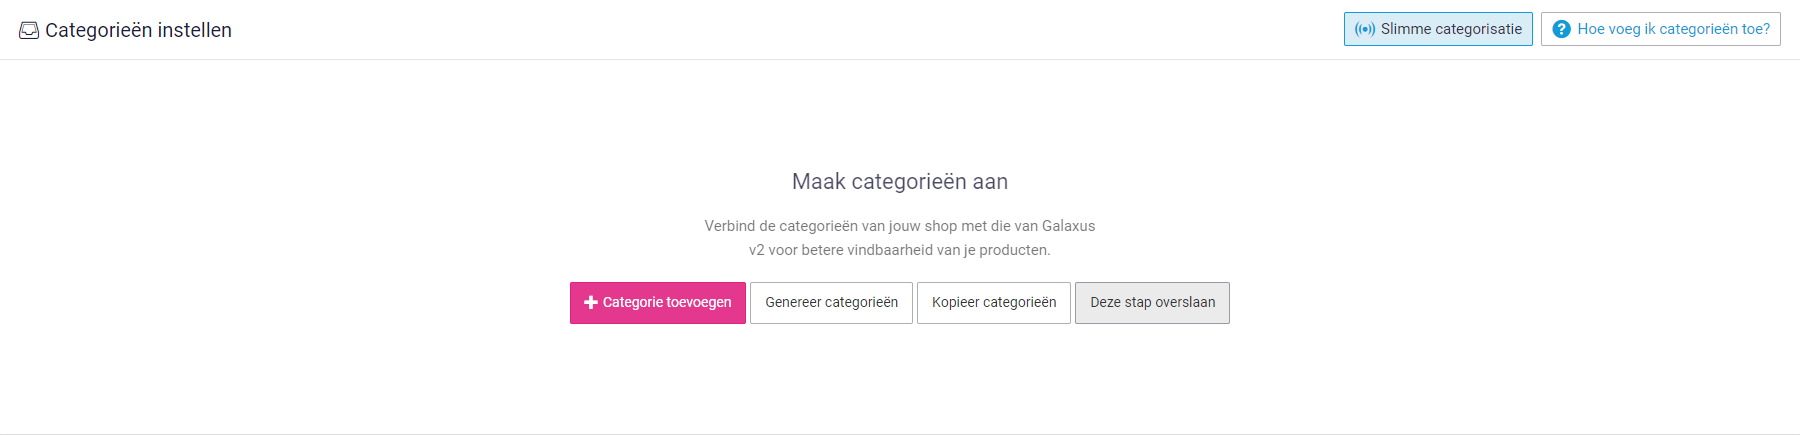The height and width of the screenshot is (435, 1800).
Task: Skip with Deze stap overslaan
Action: pos(1152,303)
